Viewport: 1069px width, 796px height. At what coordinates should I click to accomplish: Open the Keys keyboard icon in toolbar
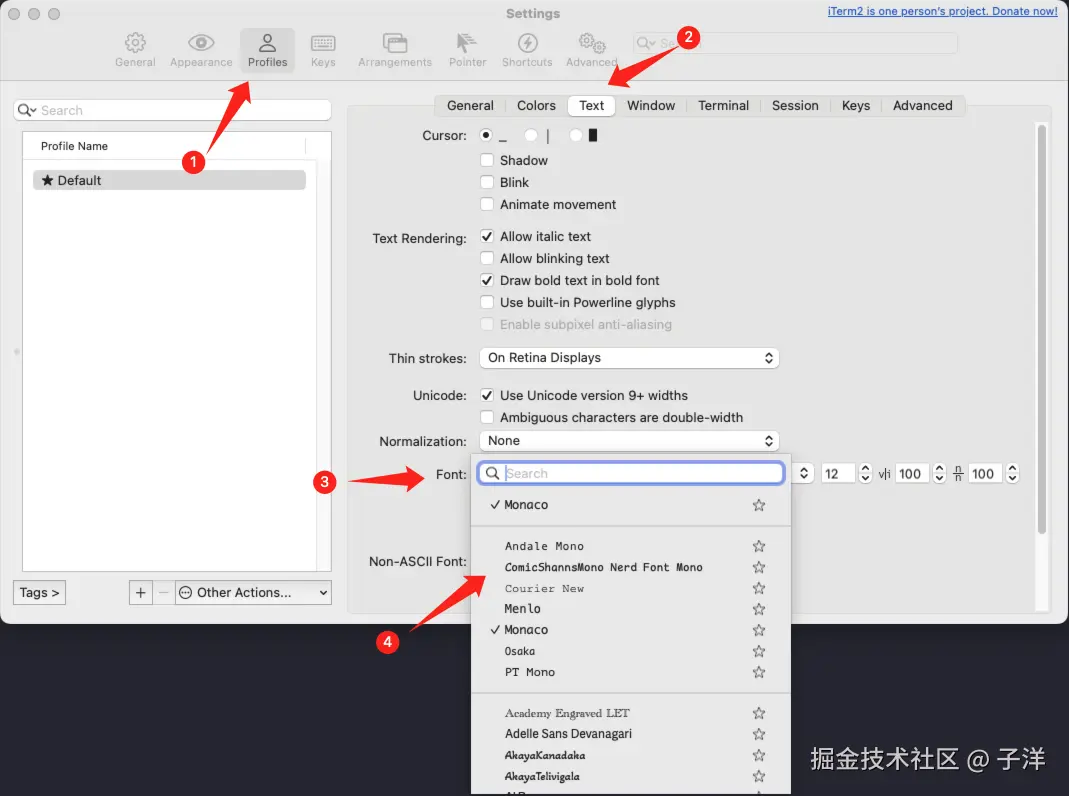coord(323,43)
